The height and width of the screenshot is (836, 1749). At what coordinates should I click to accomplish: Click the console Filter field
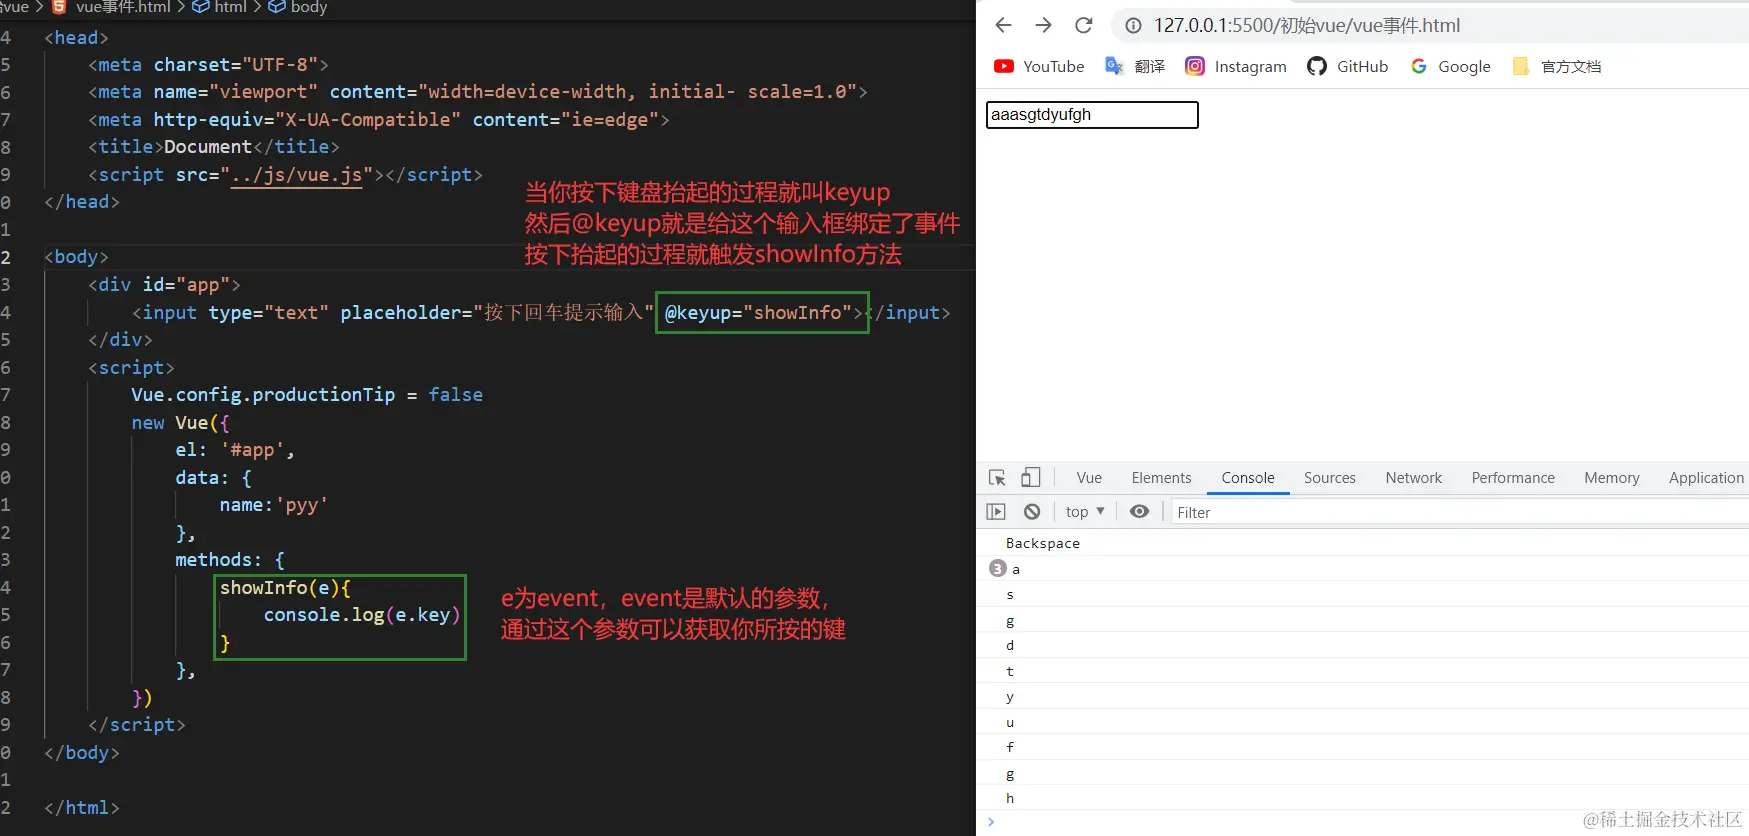(x=1460, y=512)
